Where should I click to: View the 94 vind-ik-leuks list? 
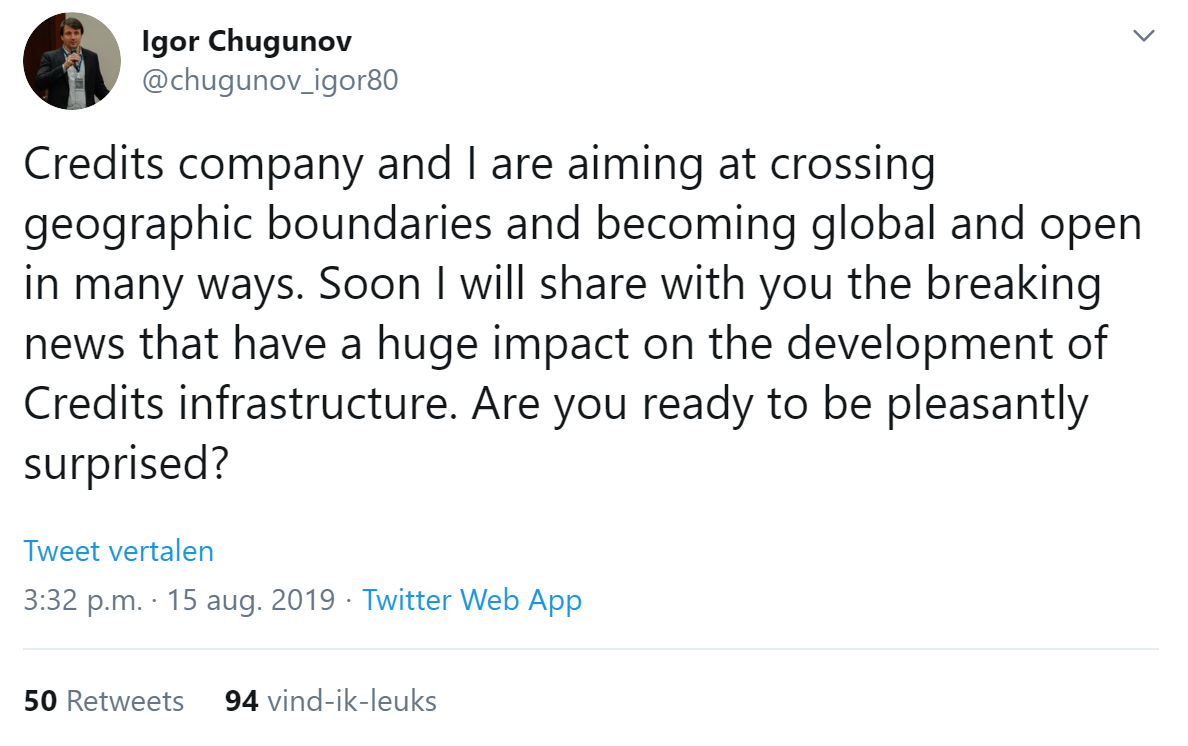[330, 701]
